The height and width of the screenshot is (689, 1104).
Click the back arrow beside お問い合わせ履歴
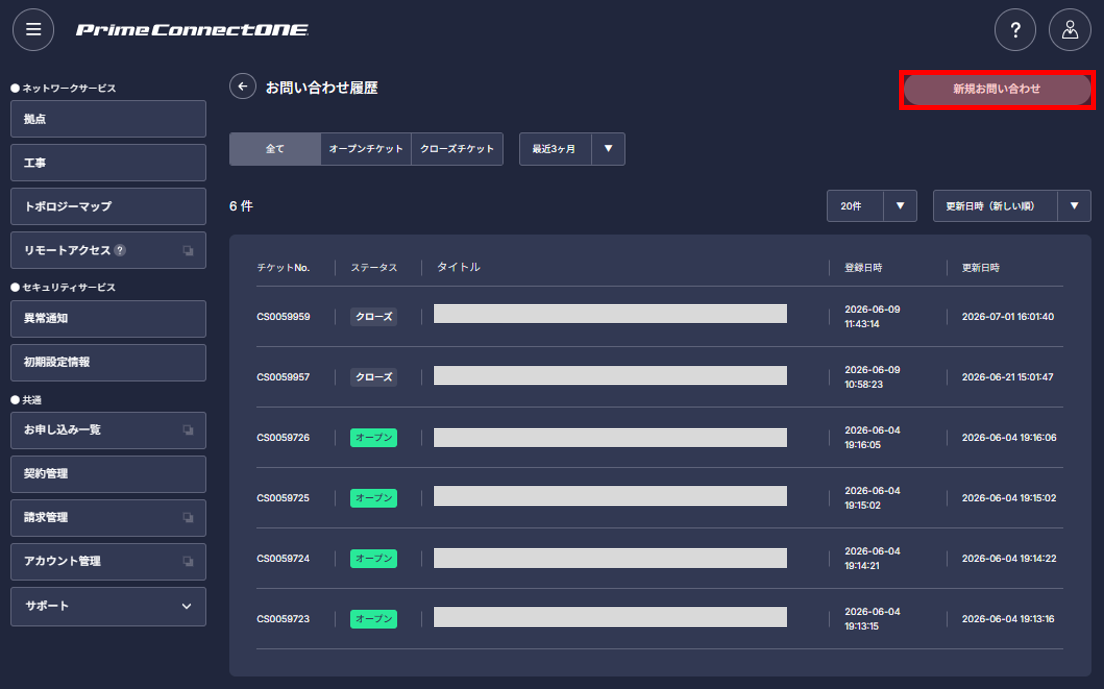tap(242, 87)
